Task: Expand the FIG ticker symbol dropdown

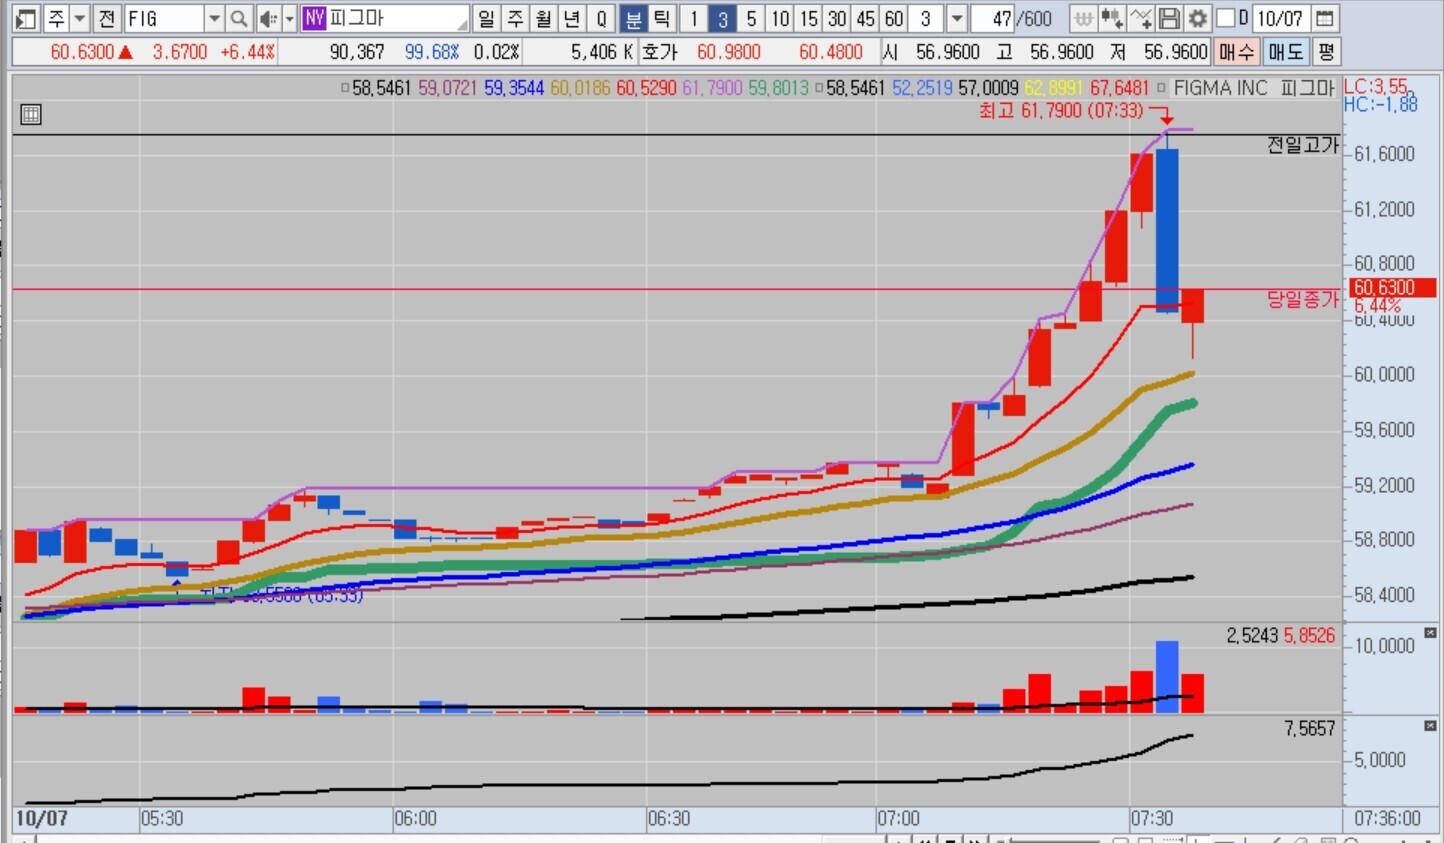Action: click(213, 18)
